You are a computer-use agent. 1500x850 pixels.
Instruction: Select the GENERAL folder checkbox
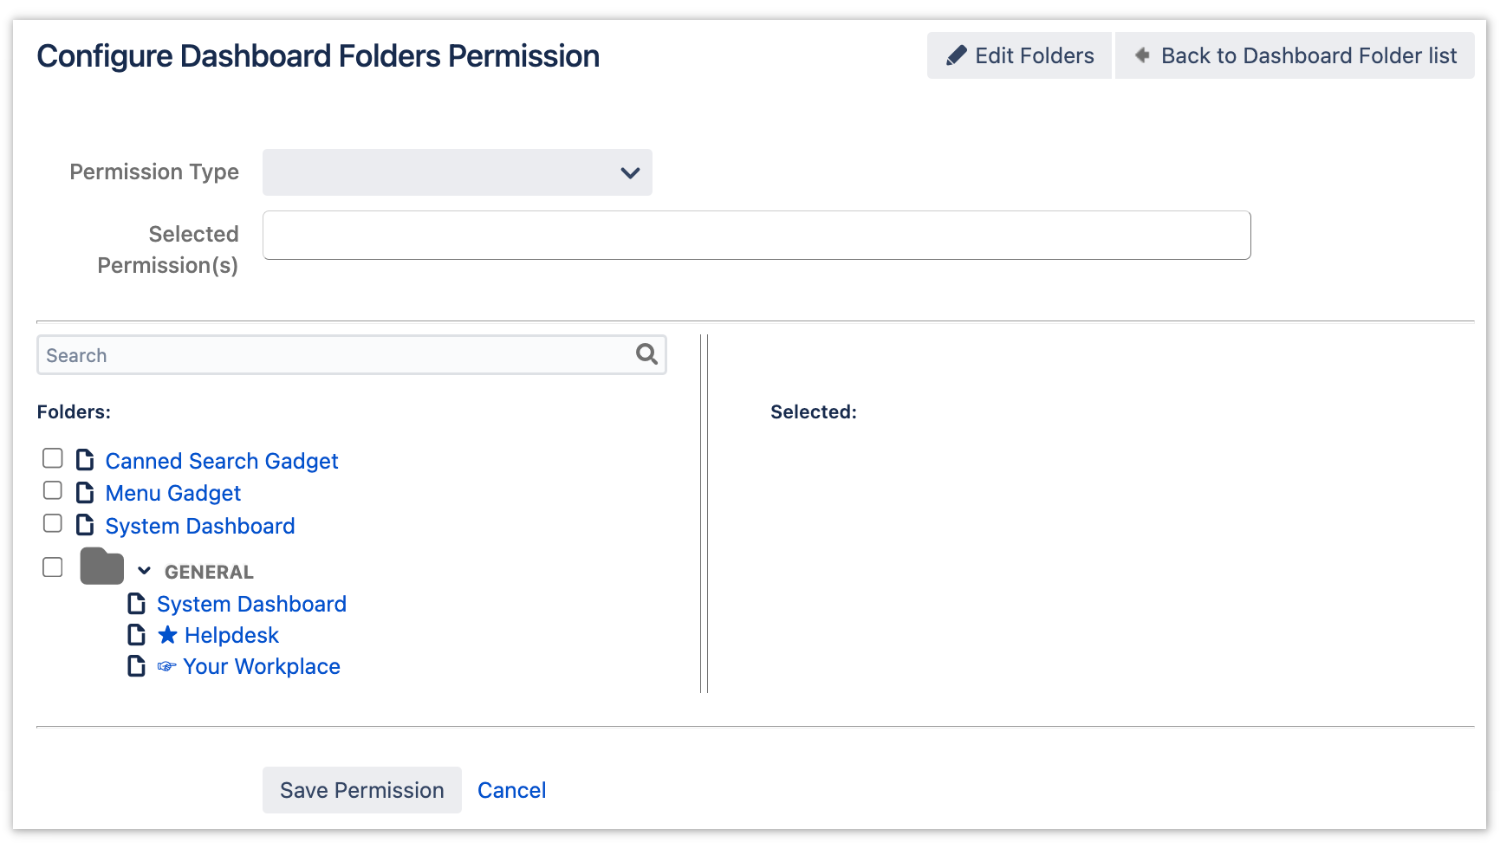[53, 567]
